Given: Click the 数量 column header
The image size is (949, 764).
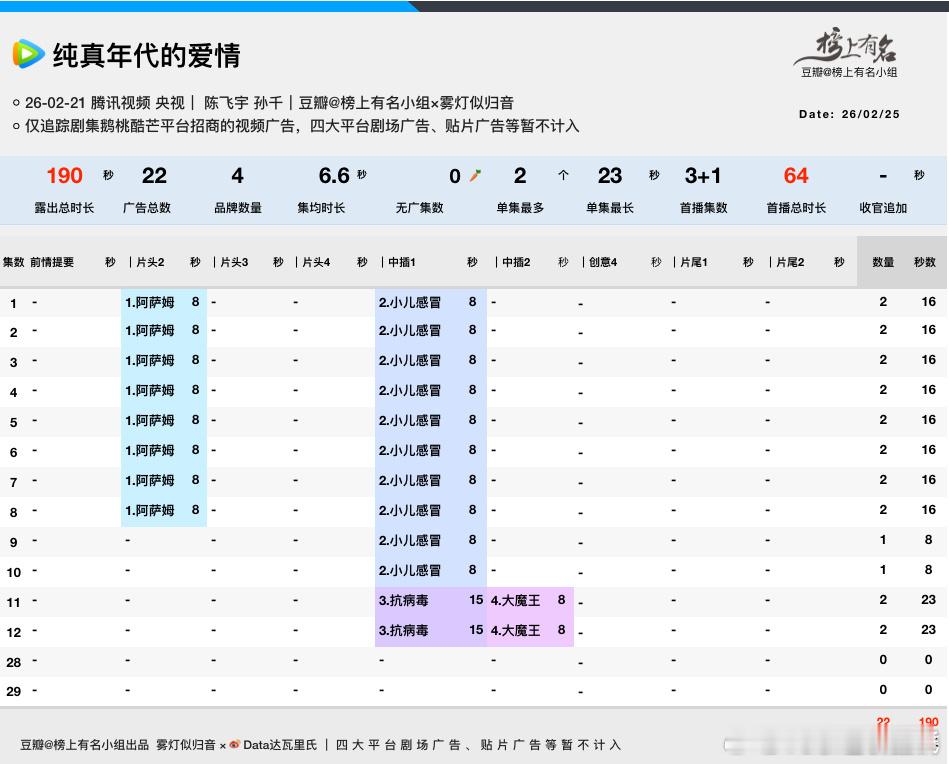Looking at the screenshot, I should coord(883,262).
